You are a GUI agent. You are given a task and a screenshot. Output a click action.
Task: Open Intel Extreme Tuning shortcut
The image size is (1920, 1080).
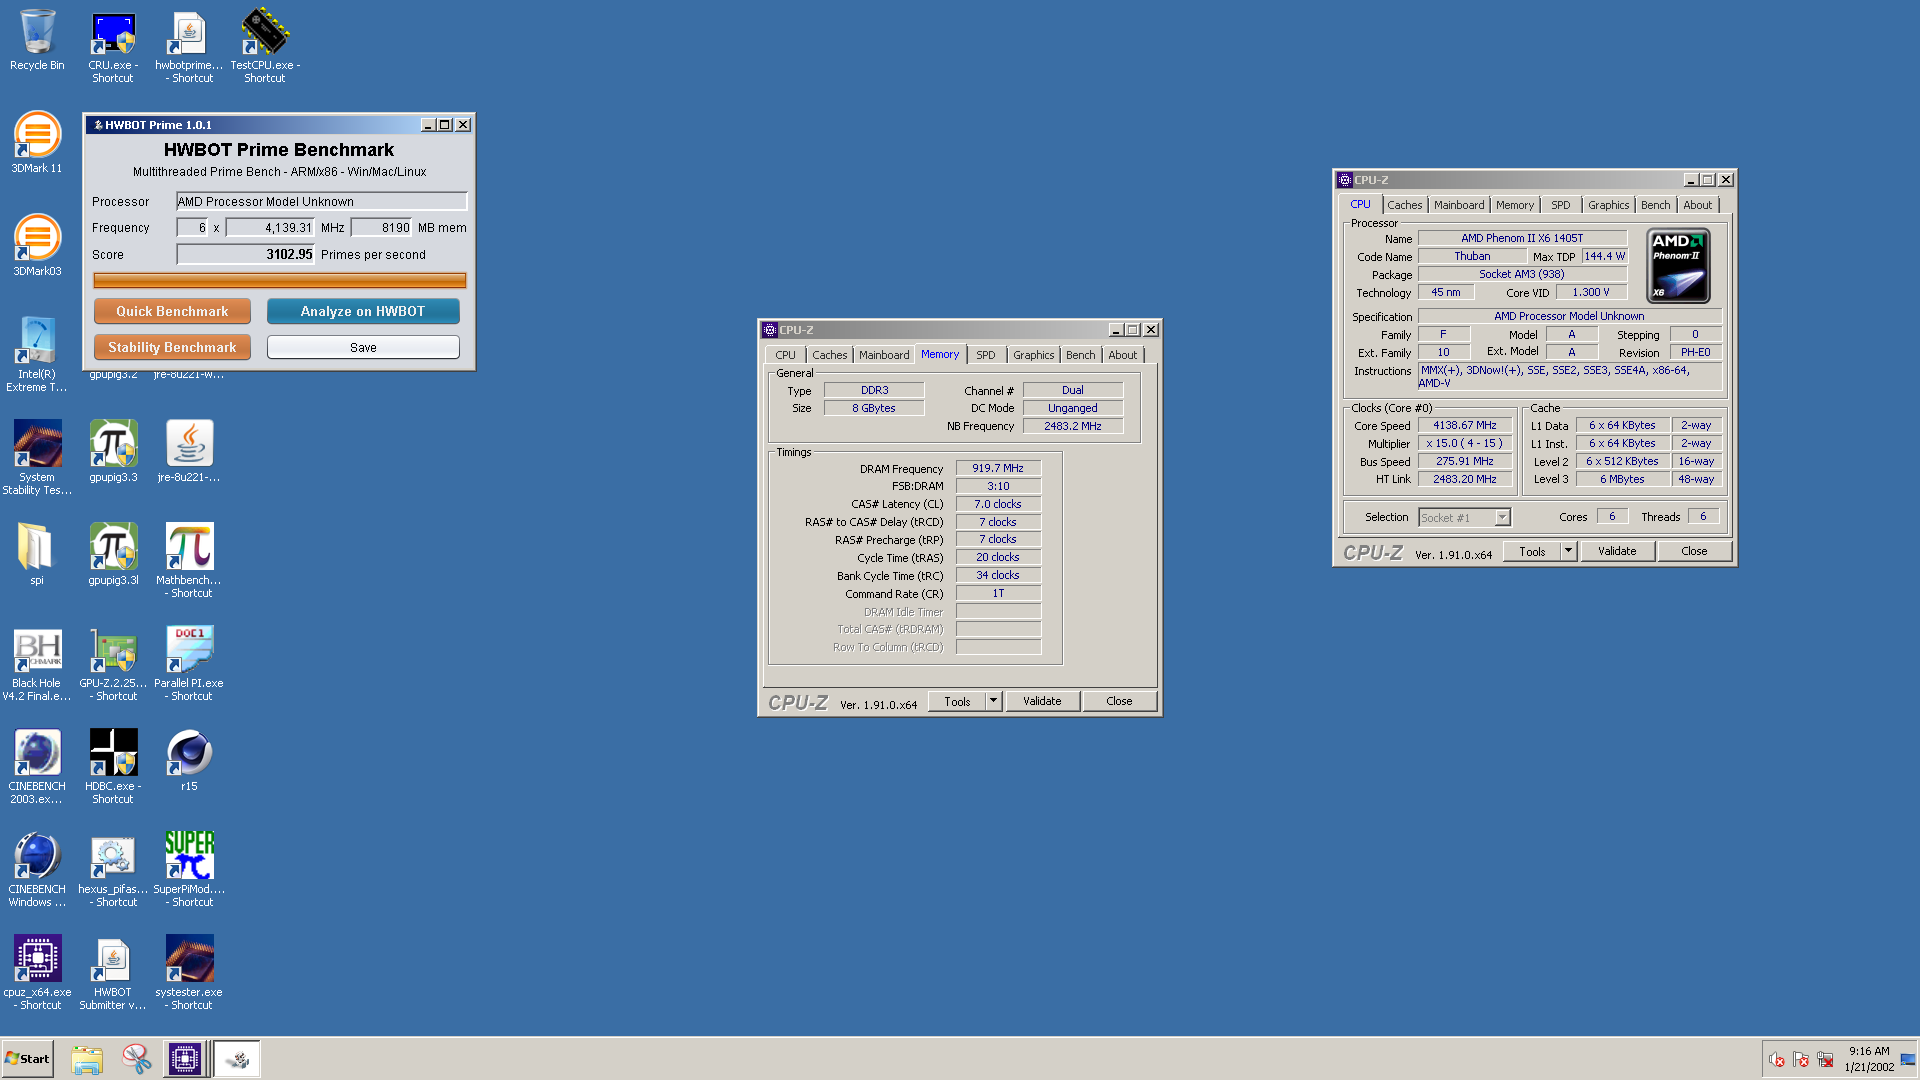click(37, 354)
